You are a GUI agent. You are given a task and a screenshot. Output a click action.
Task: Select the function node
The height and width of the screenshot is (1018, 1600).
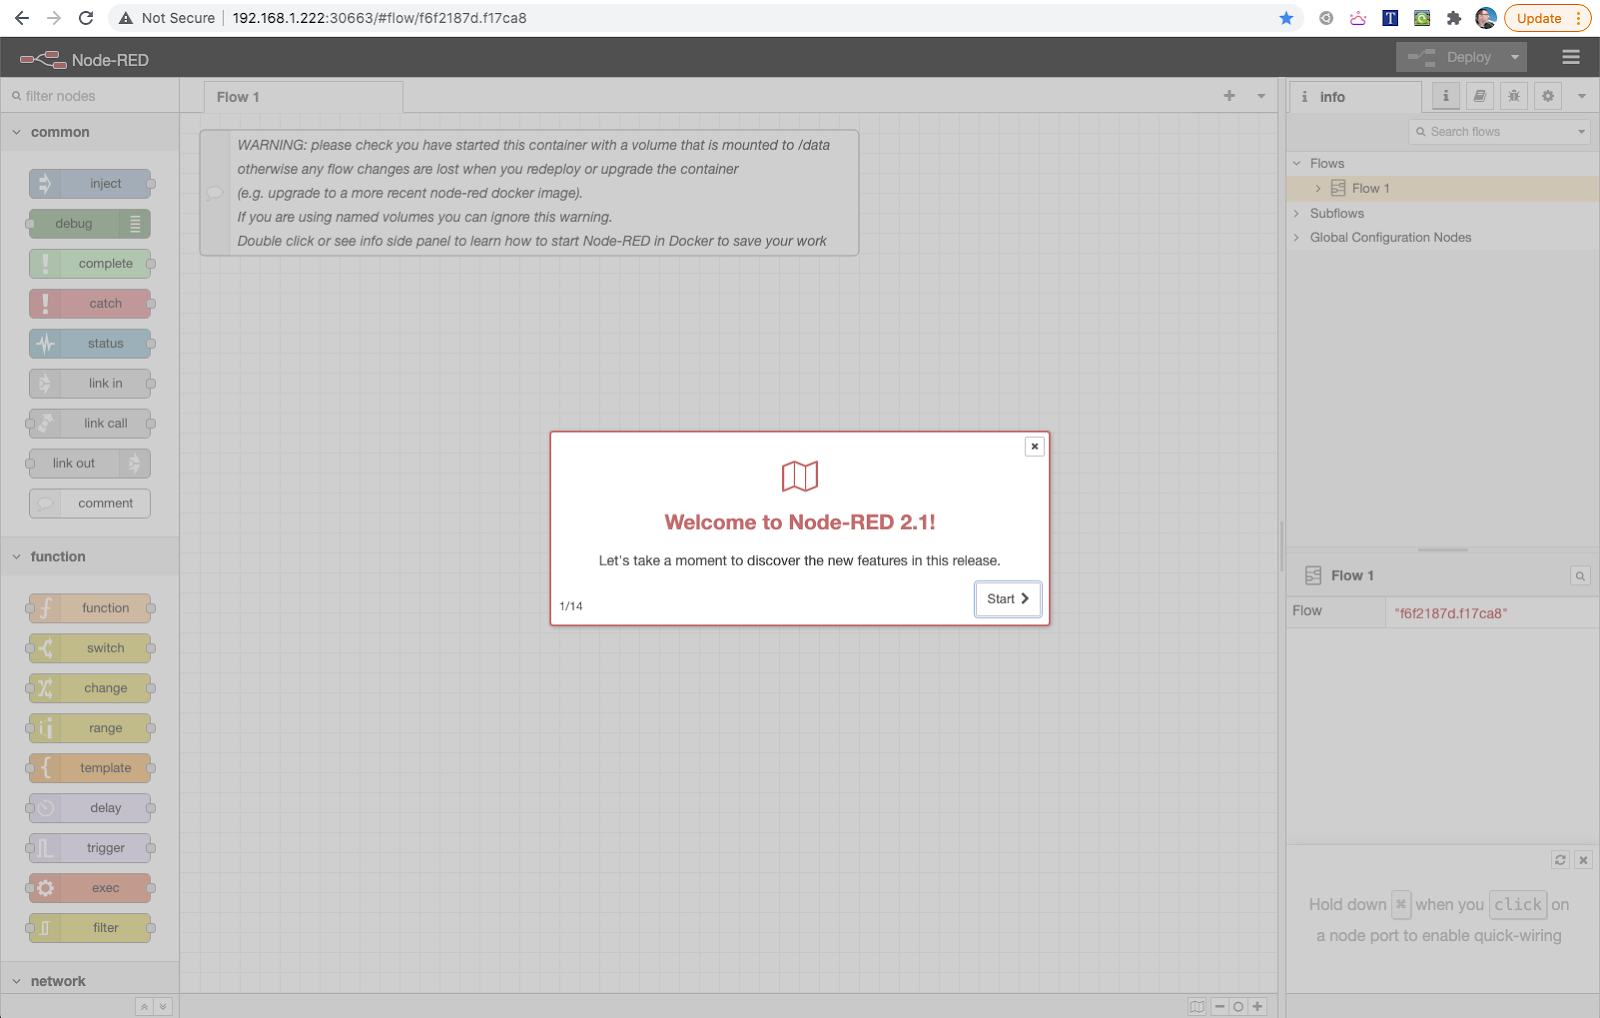[x=90, y=608]
